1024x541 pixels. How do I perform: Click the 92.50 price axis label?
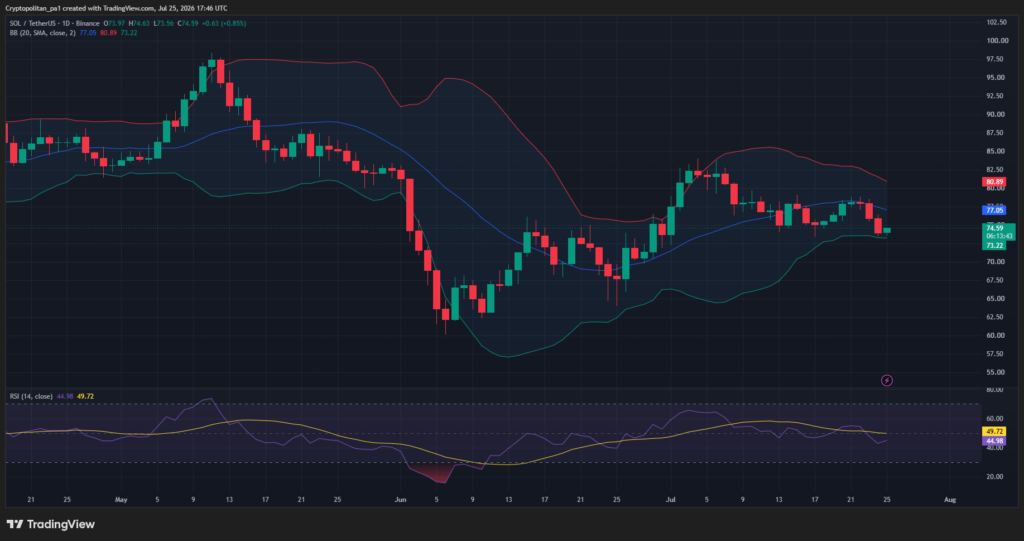pyautogui.click(x=995, y=96)
